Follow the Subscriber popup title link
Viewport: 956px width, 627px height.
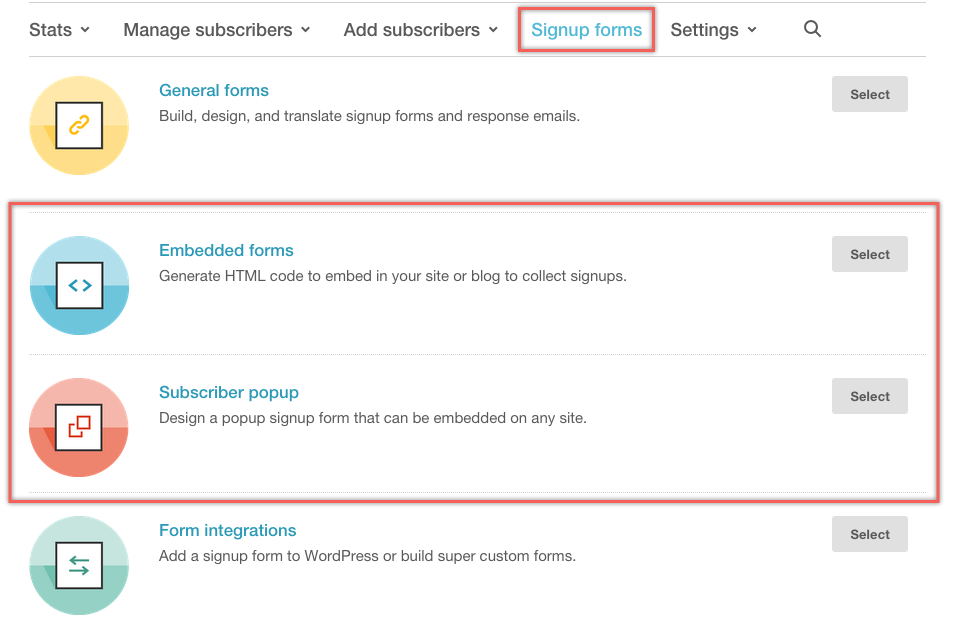229,392
